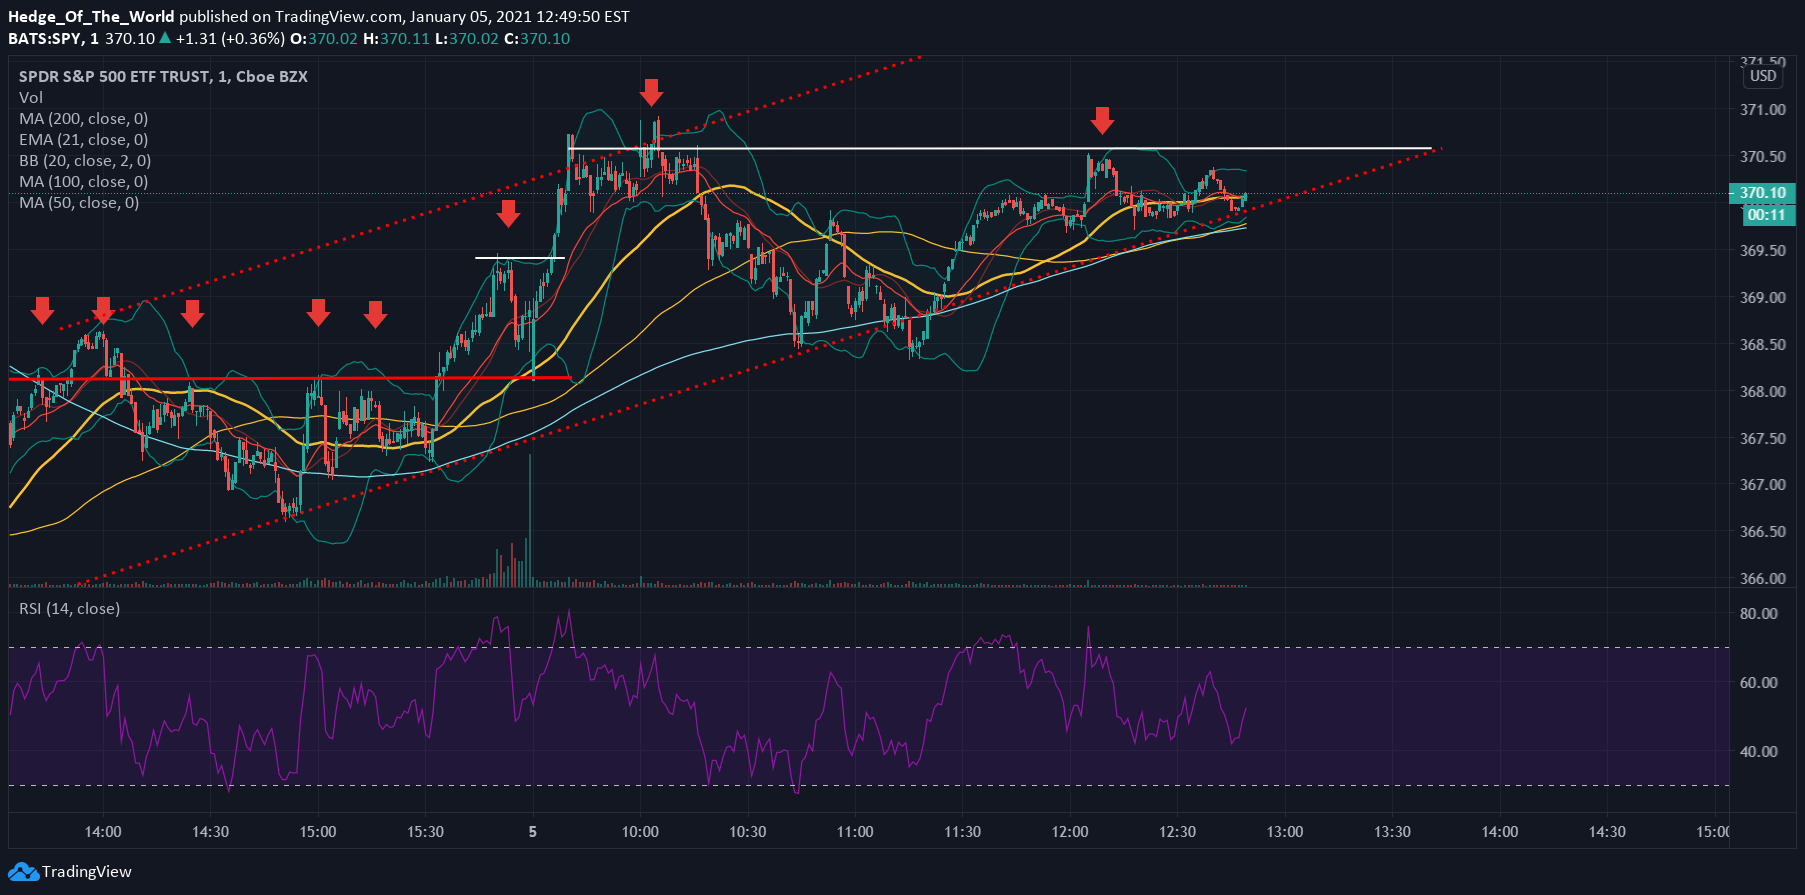Image resolution: width=1805 pixels, height=895 pixels.
Task: Select the MA (50, close, 0) legend
Action: coord(79,202)
